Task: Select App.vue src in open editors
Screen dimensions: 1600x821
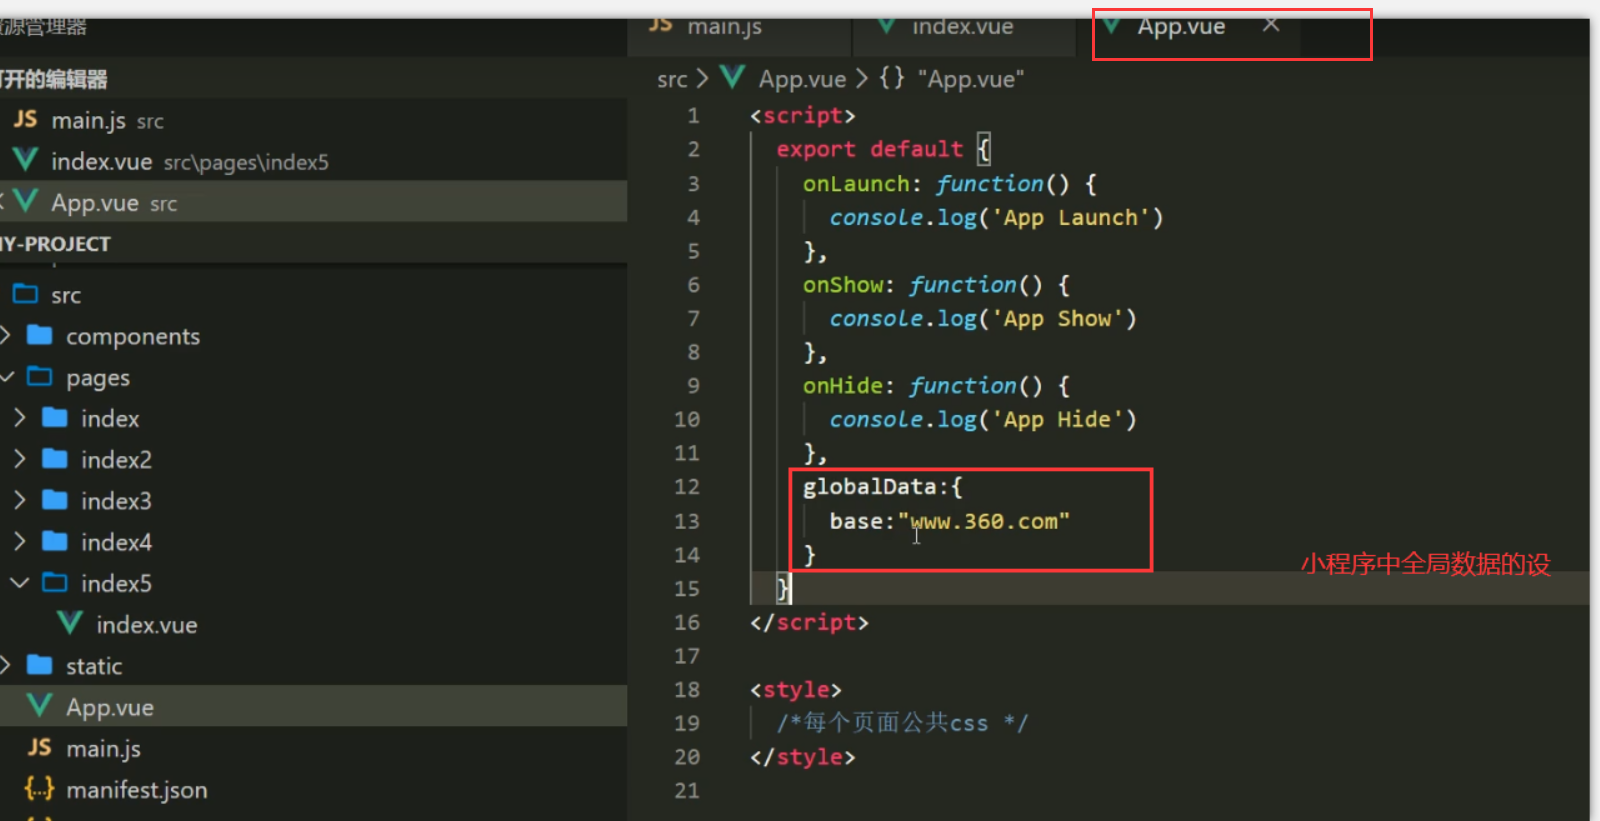Action: pyautogui.click(x=313, y=202)
